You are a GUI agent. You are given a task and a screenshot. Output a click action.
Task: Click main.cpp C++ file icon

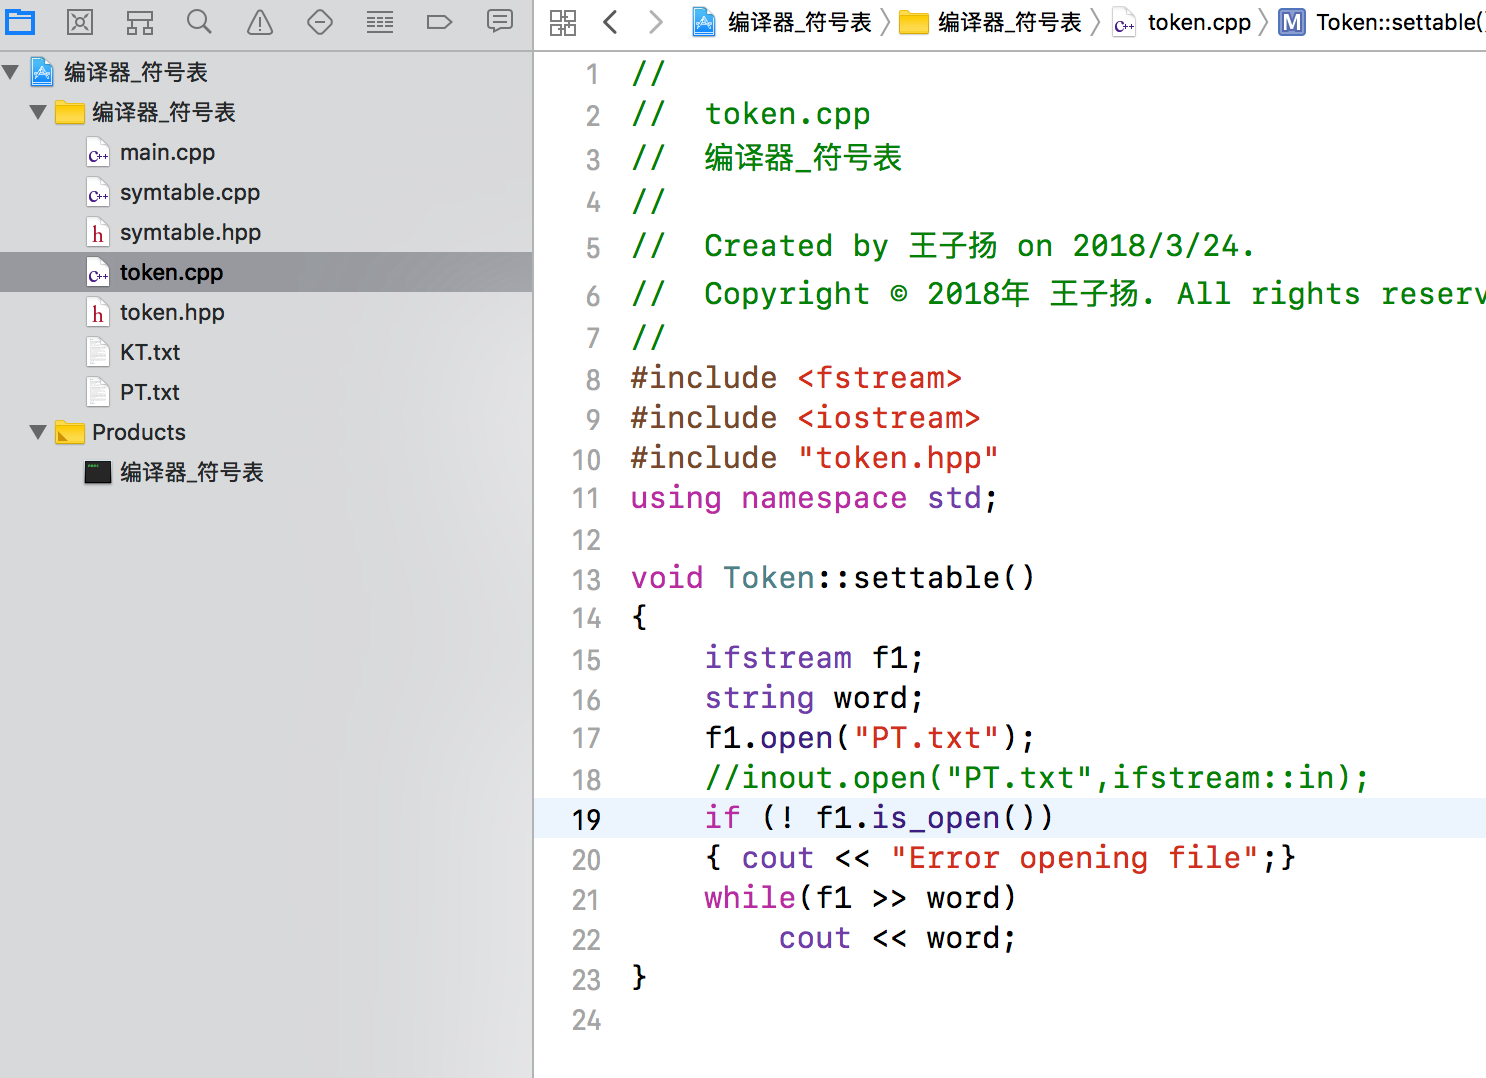coord(98,153)
